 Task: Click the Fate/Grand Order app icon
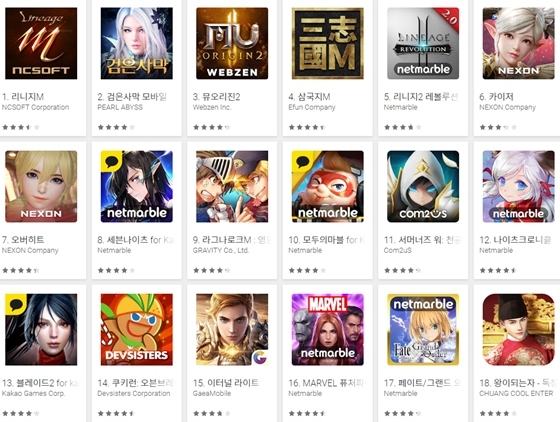pyautogui.click(x=423, y=330)
